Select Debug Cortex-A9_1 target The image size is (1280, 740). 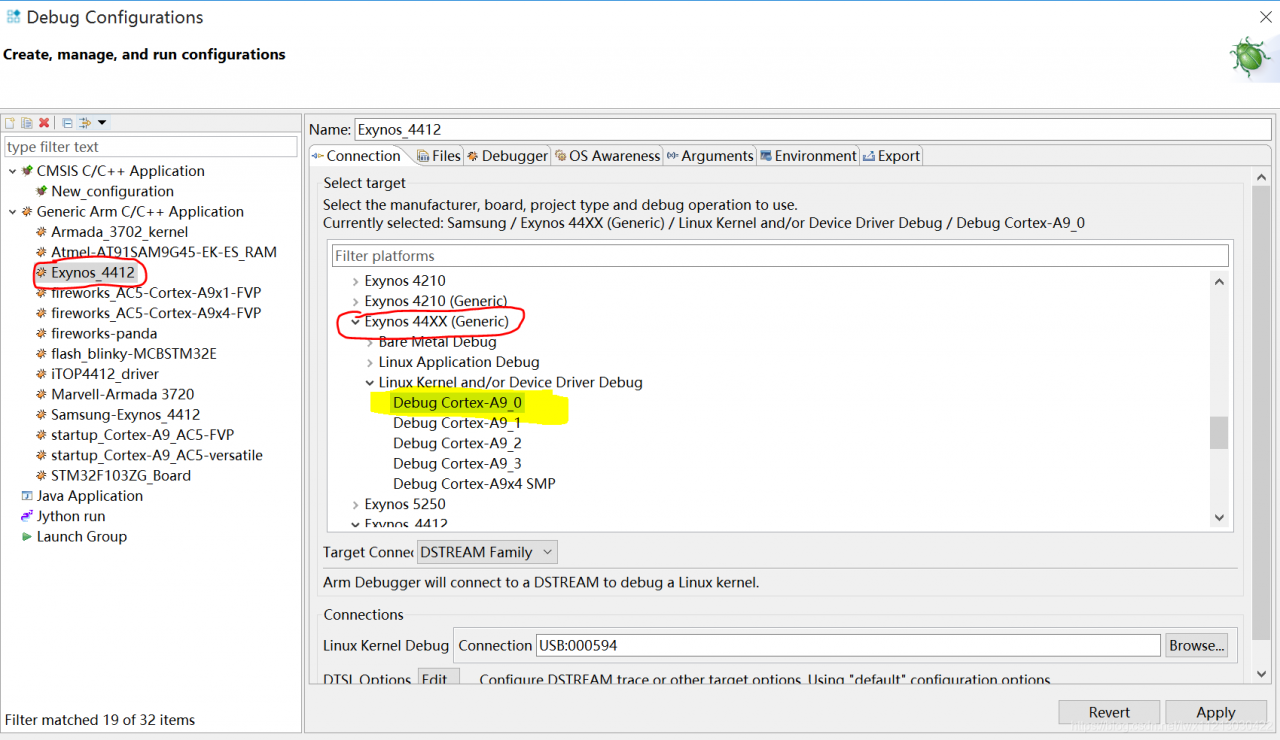click(457, 423)
